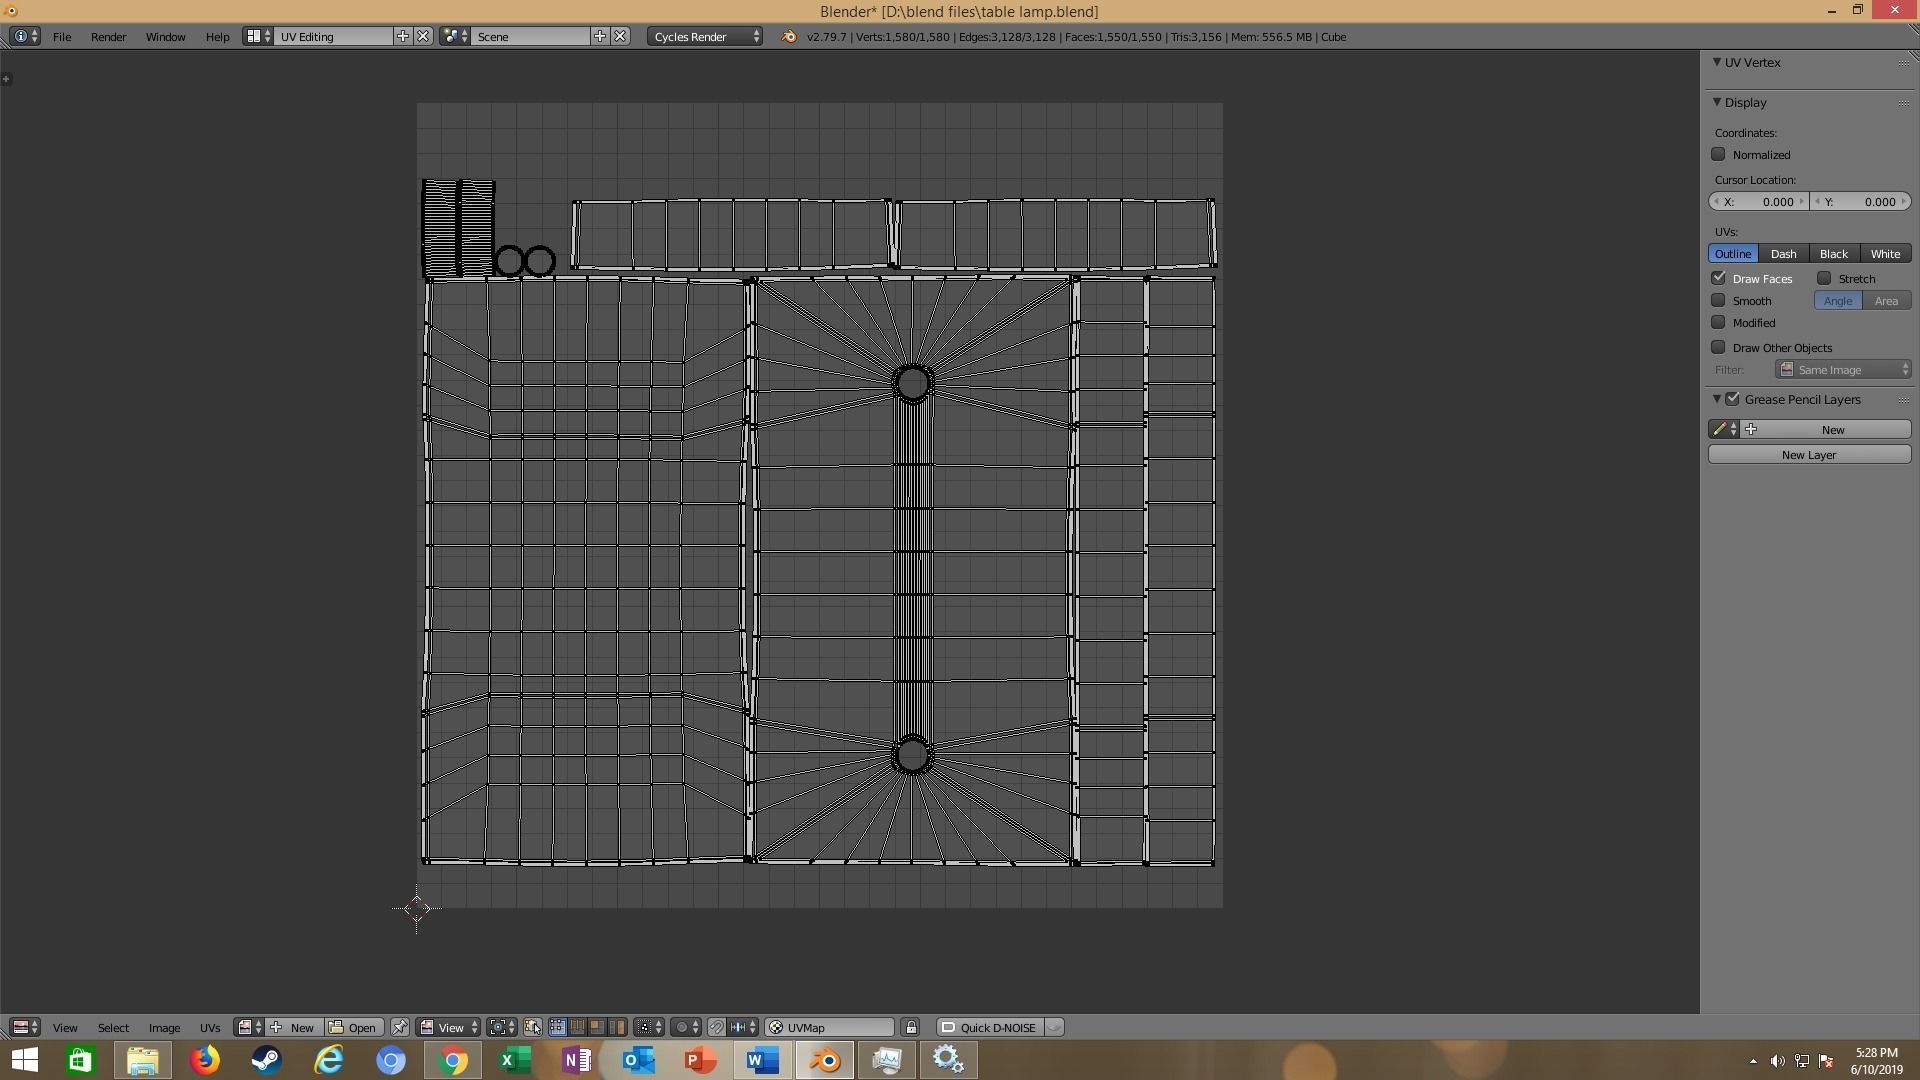
Task: Enable Normalized coordinates checkbox
Action: (x=1718, y=154)
